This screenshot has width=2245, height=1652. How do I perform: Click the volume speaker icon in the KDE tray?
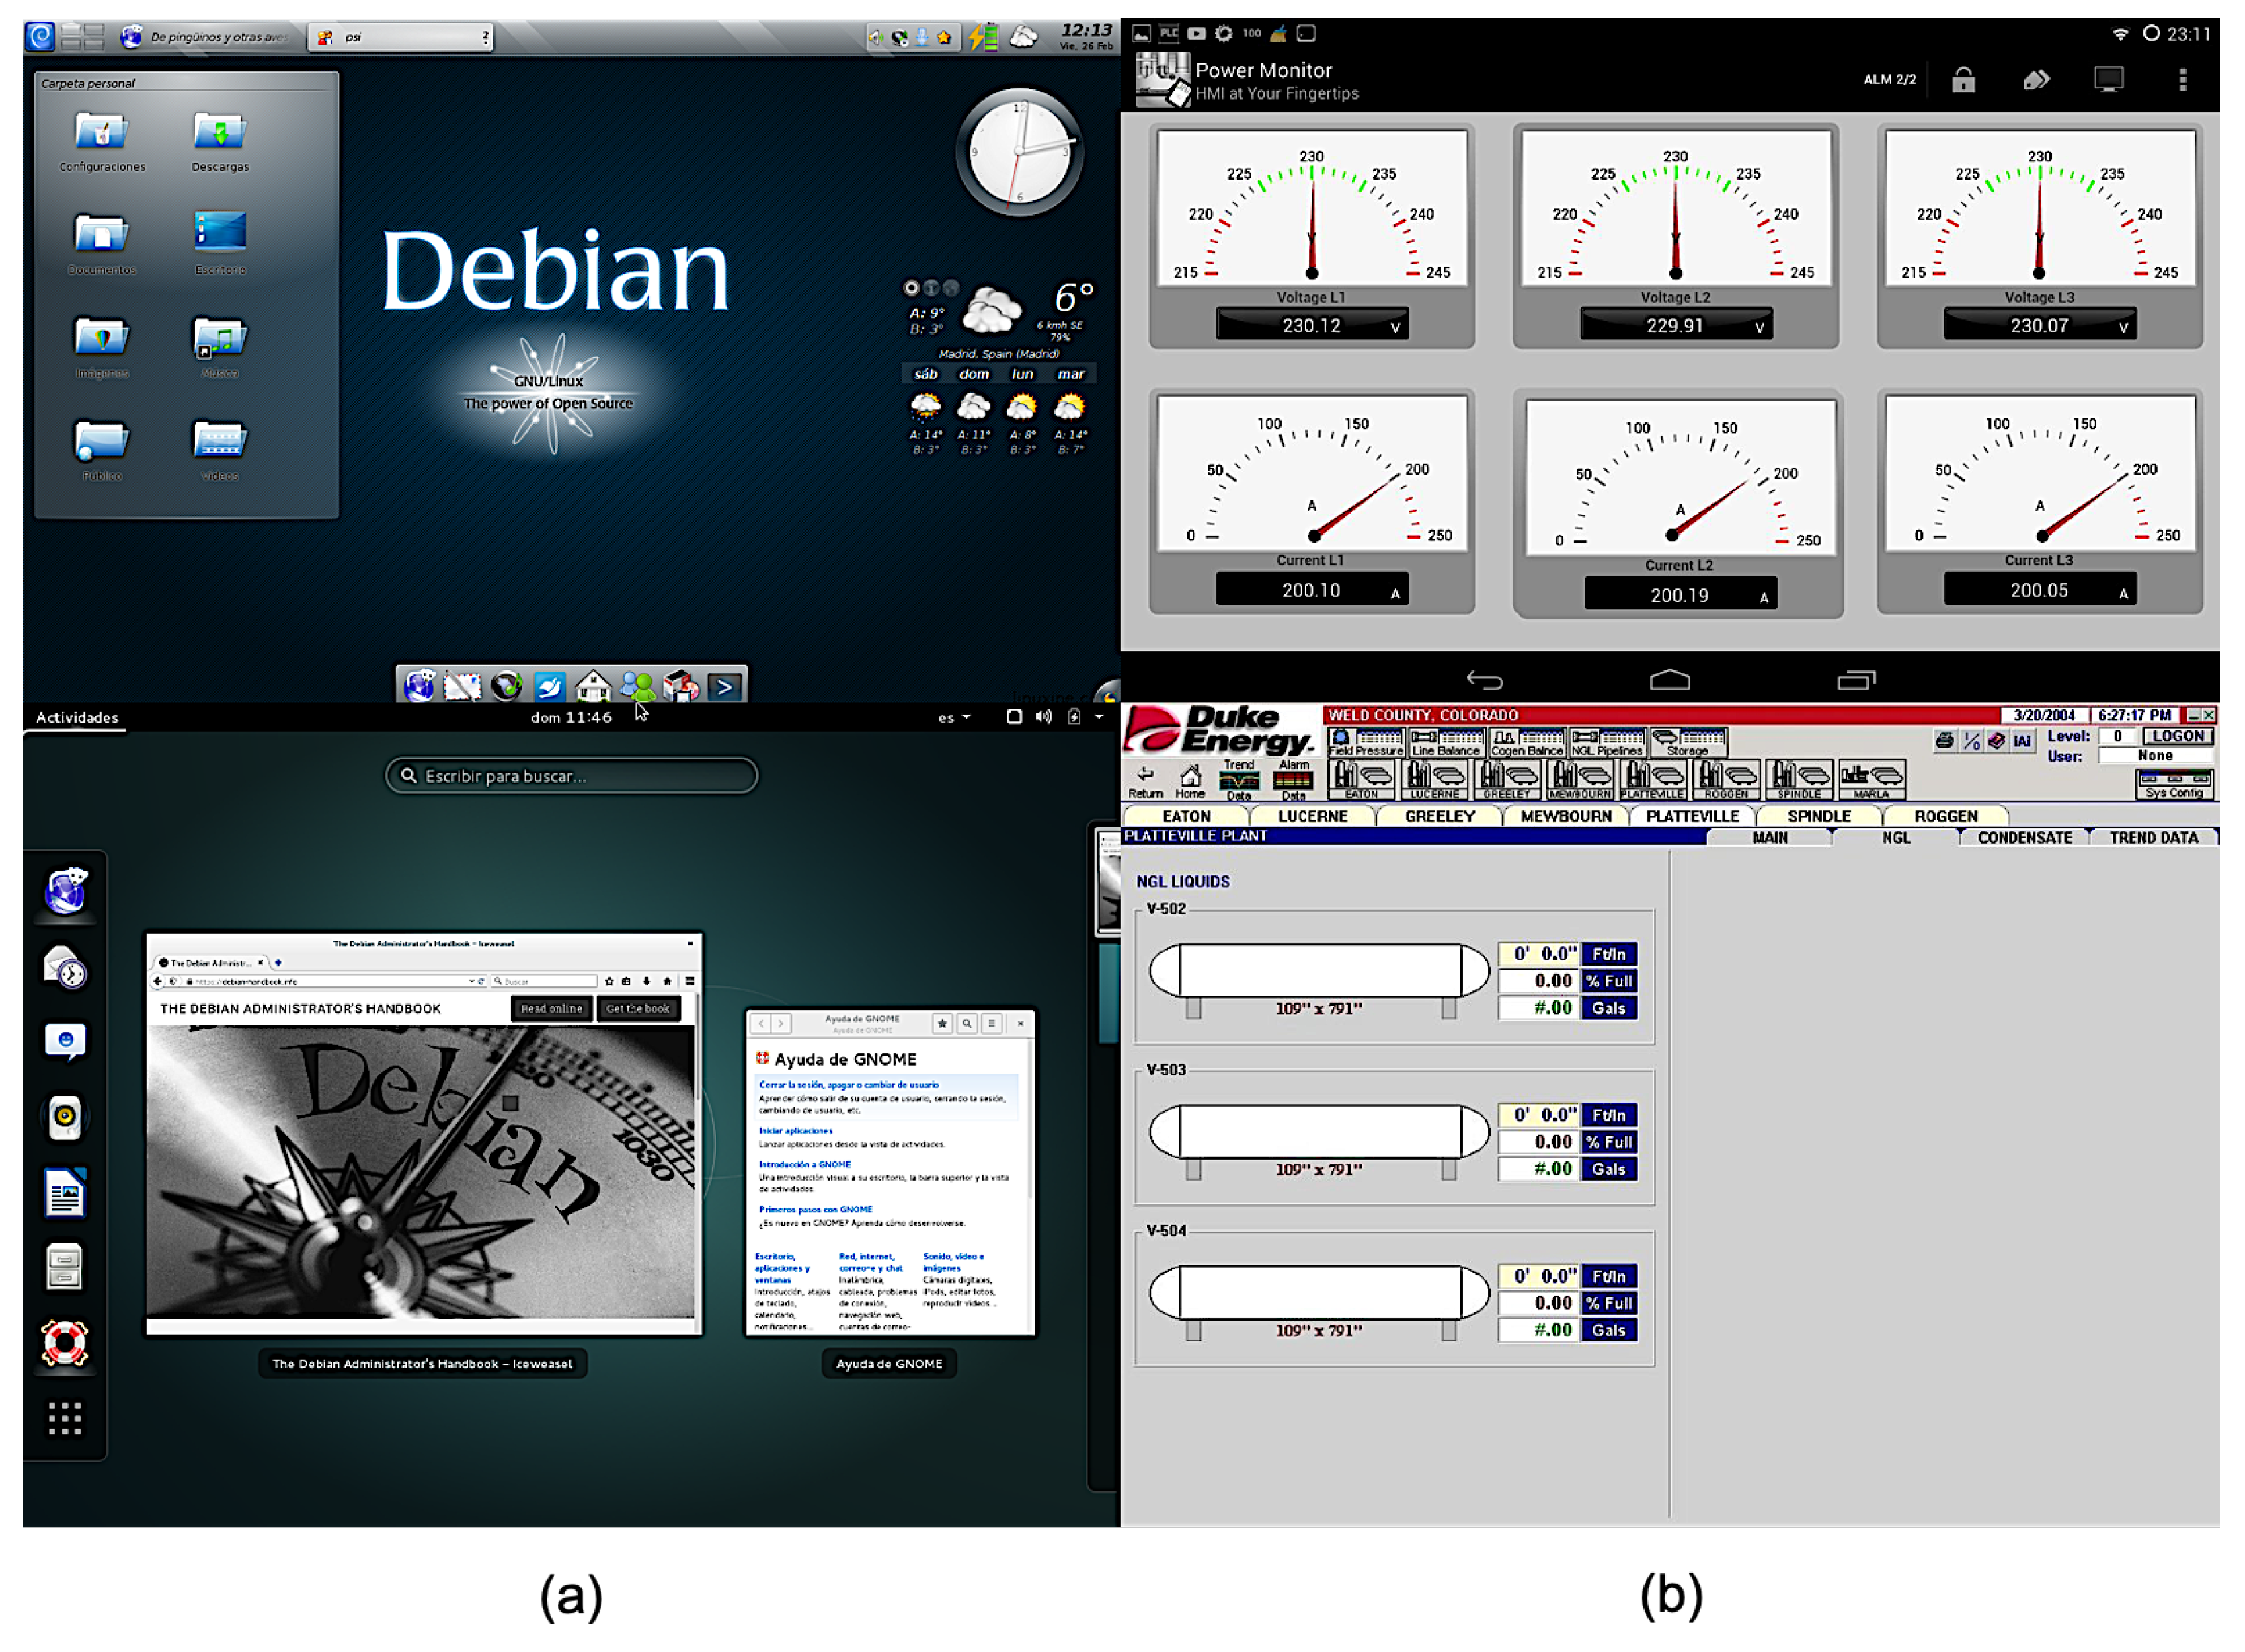coord(876,38)
